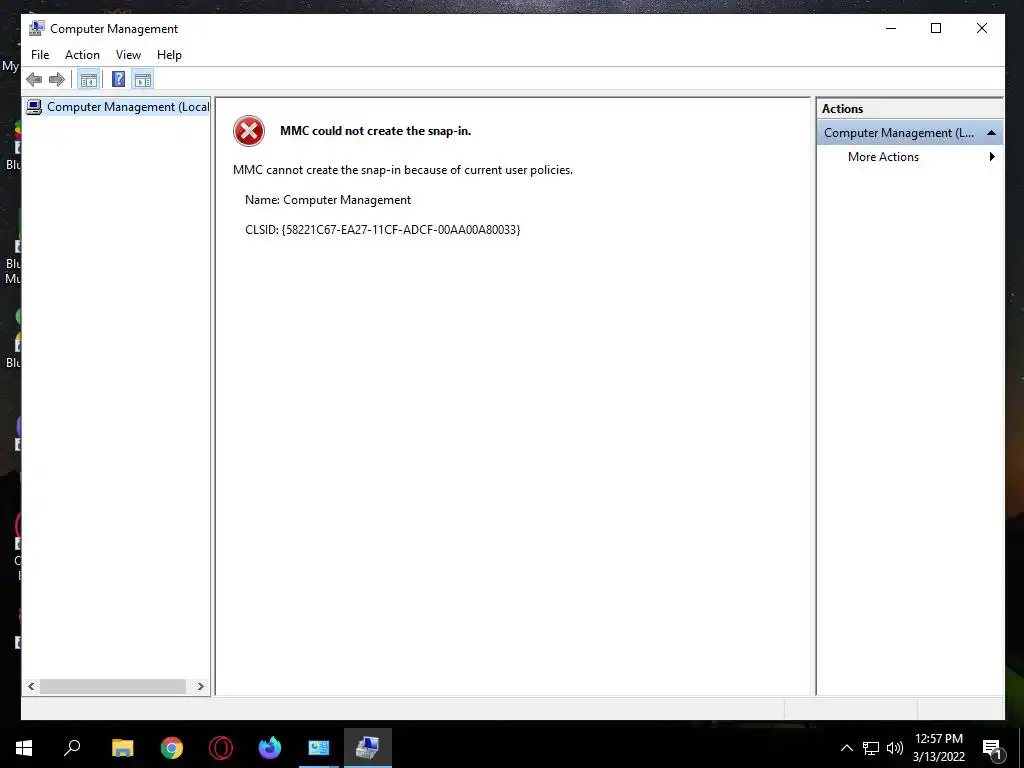The height and width of the screenshot is (768, 1024).
Task: Click the tree pane scroll right arrow
Action: [x=200, y=686]
